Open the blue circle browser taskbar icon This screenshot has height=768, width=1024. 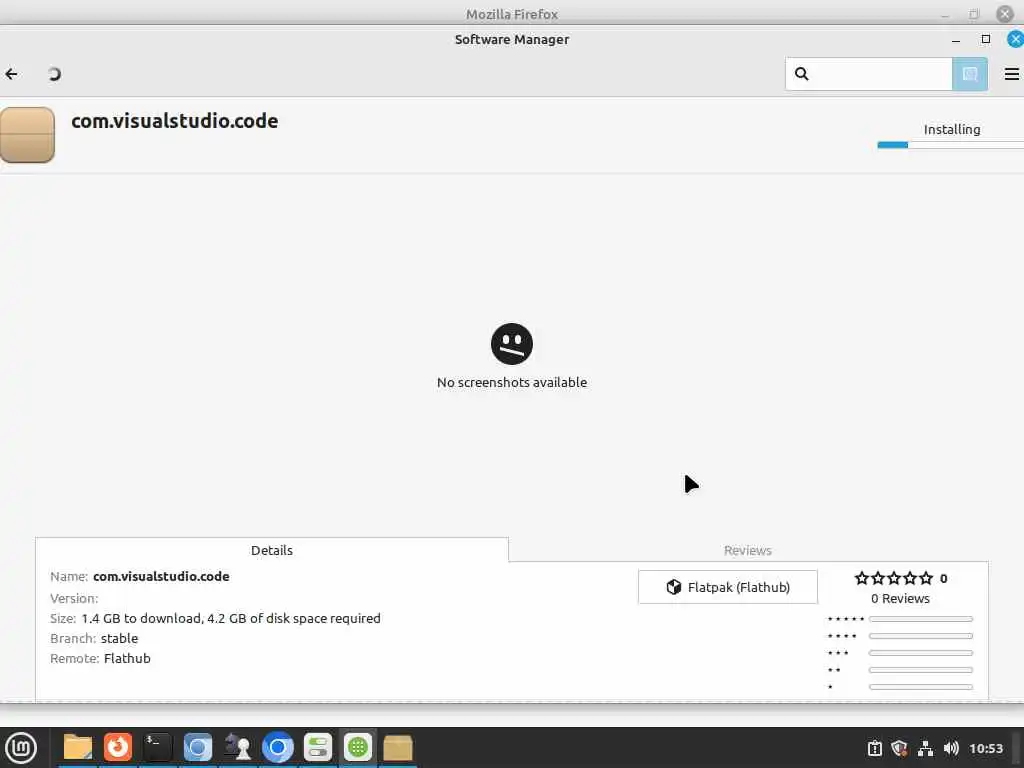278,748
